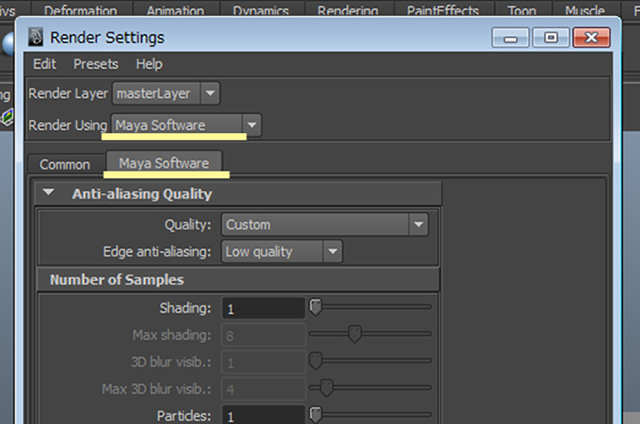This screenshot has width=640, height=424.
Task: Select the Muscle shelf tab in Maya
Action: [x=585, y=9]
